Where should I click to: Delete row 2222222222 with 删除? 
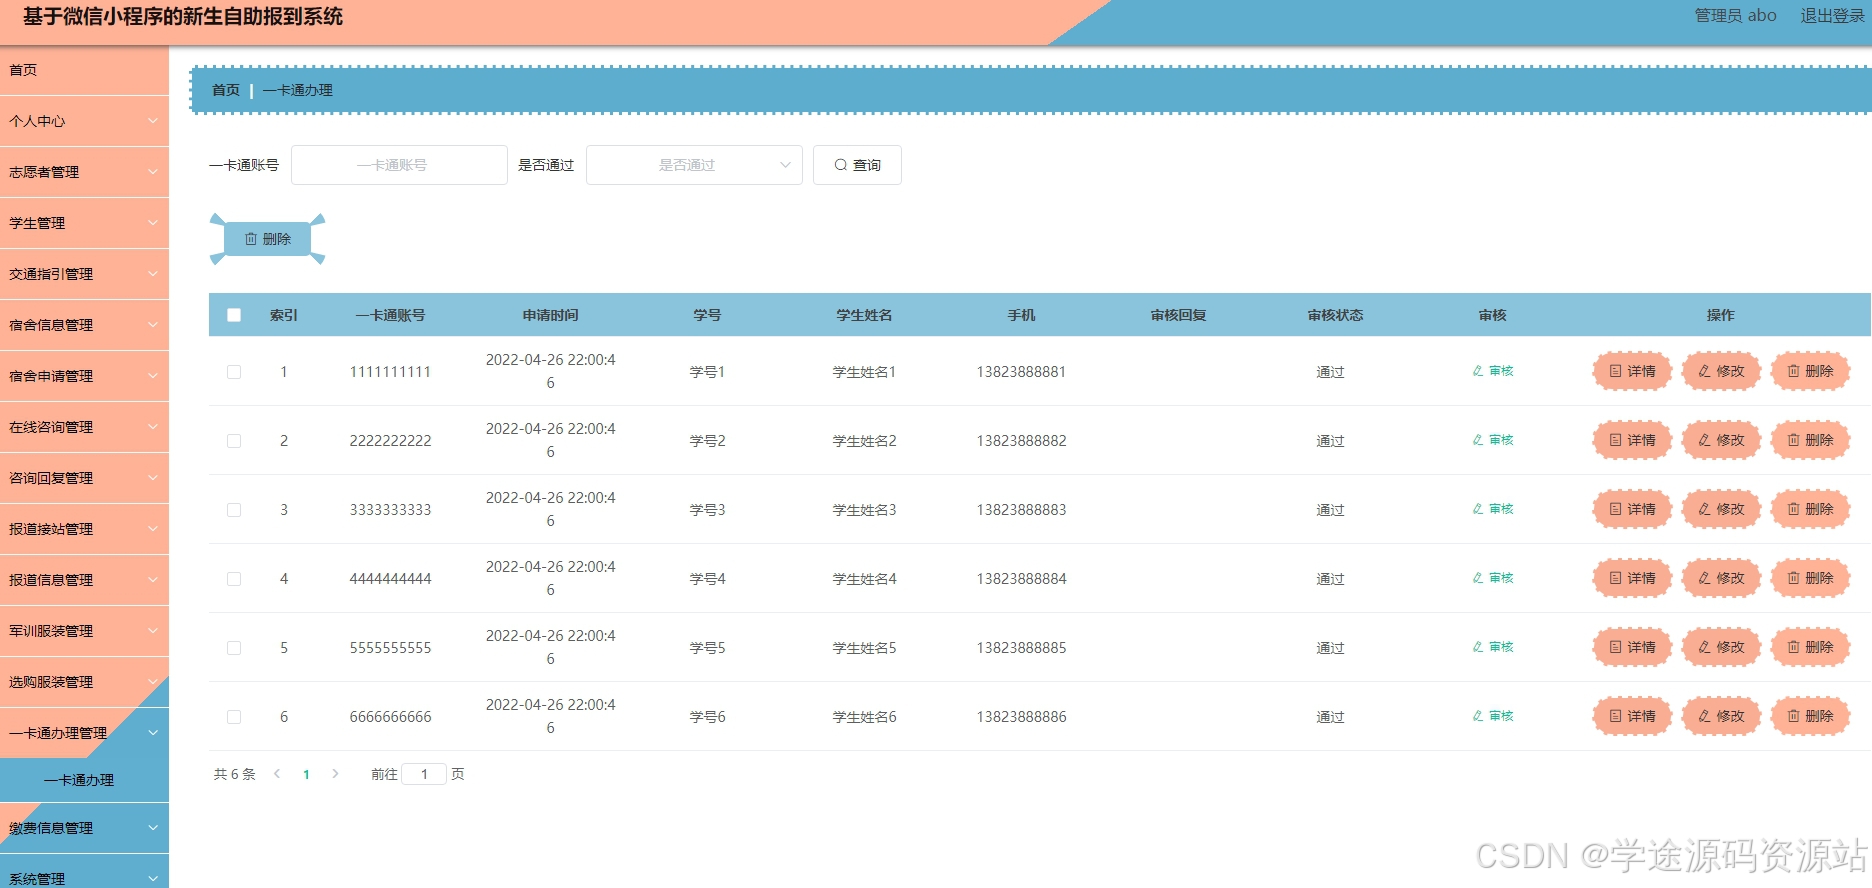click(1810, 440)
